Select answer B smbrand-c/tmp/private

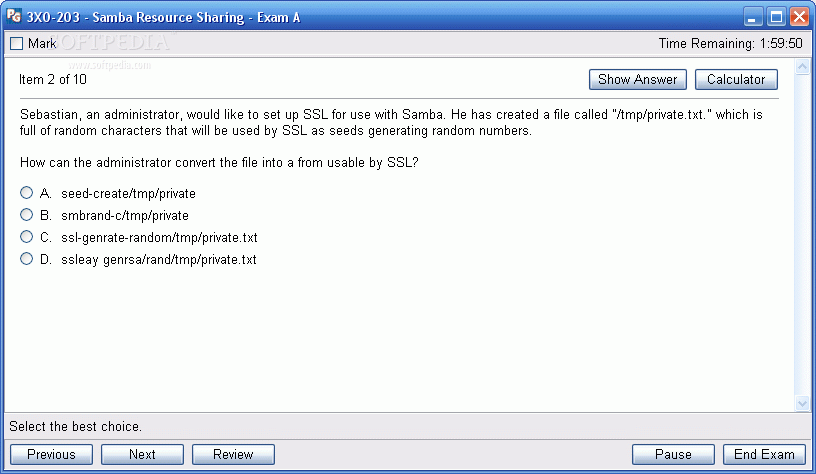point(27,215)
